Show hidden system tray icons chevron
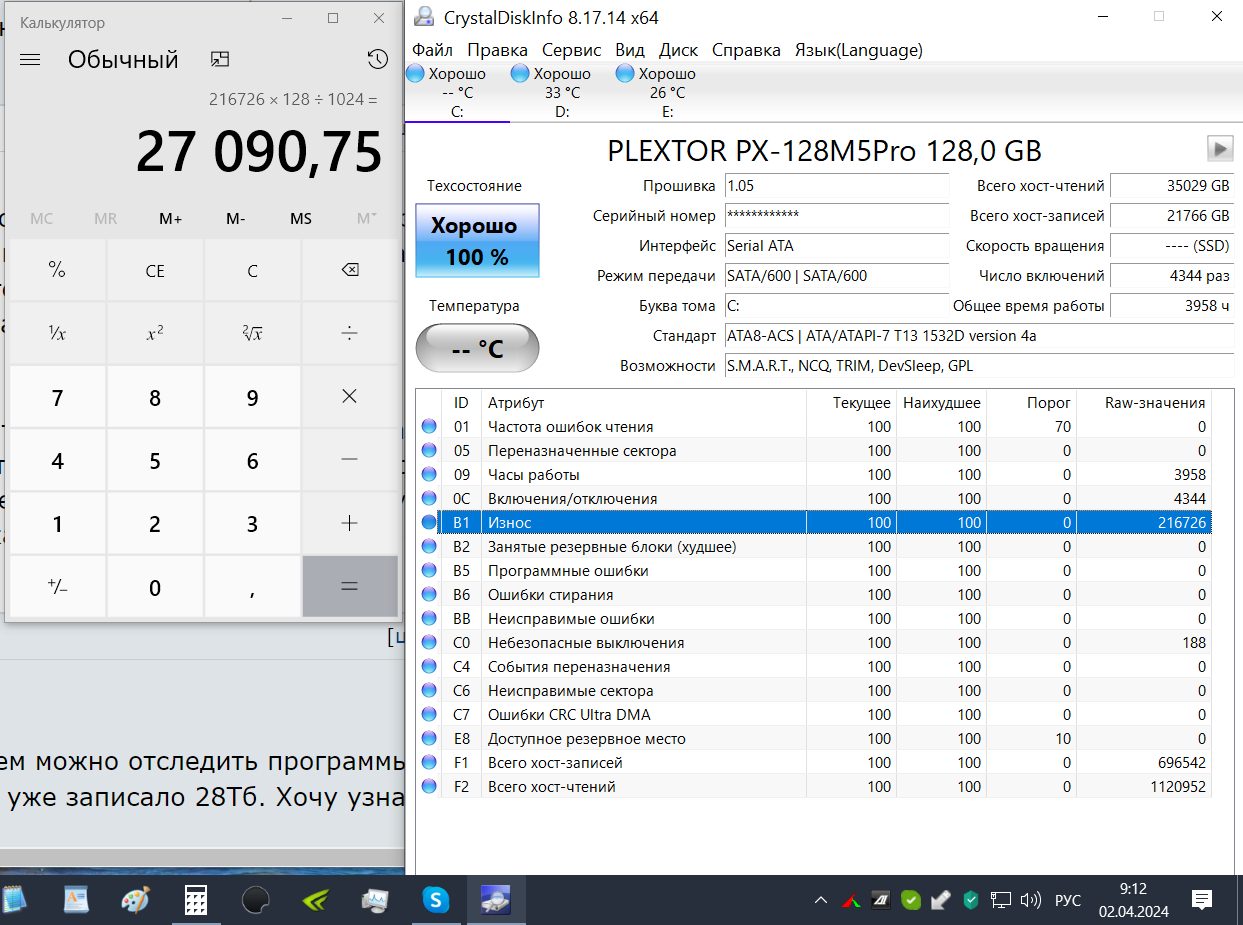The width and height of the screenshot is (1243, 925). point(821,900)
